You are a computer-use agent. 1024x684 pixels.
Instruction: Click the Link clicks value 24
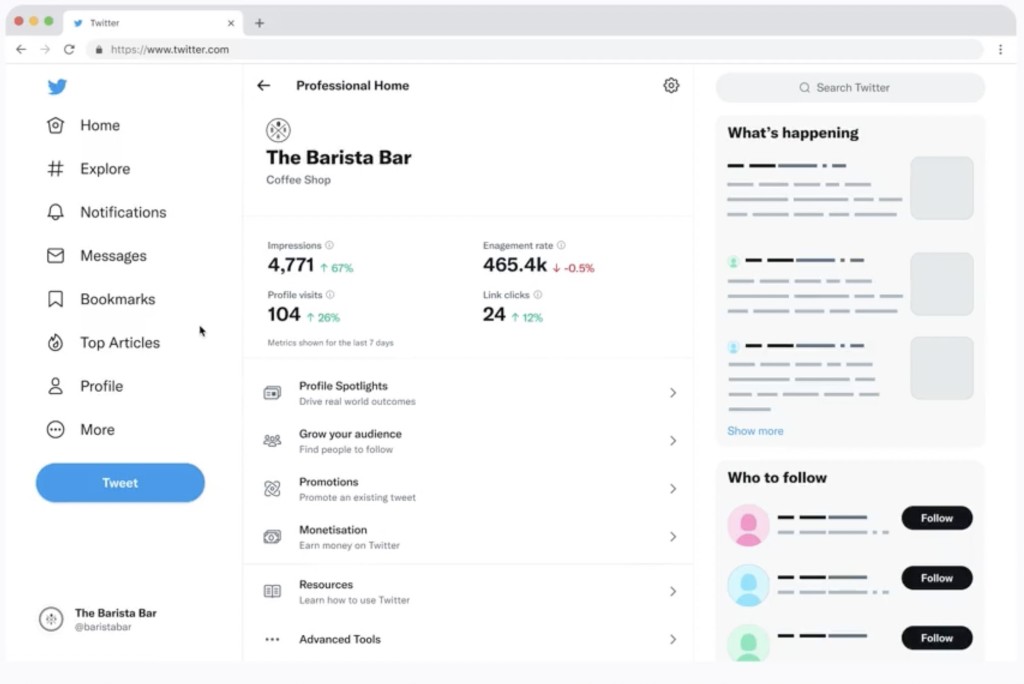[x=494, y=314]
